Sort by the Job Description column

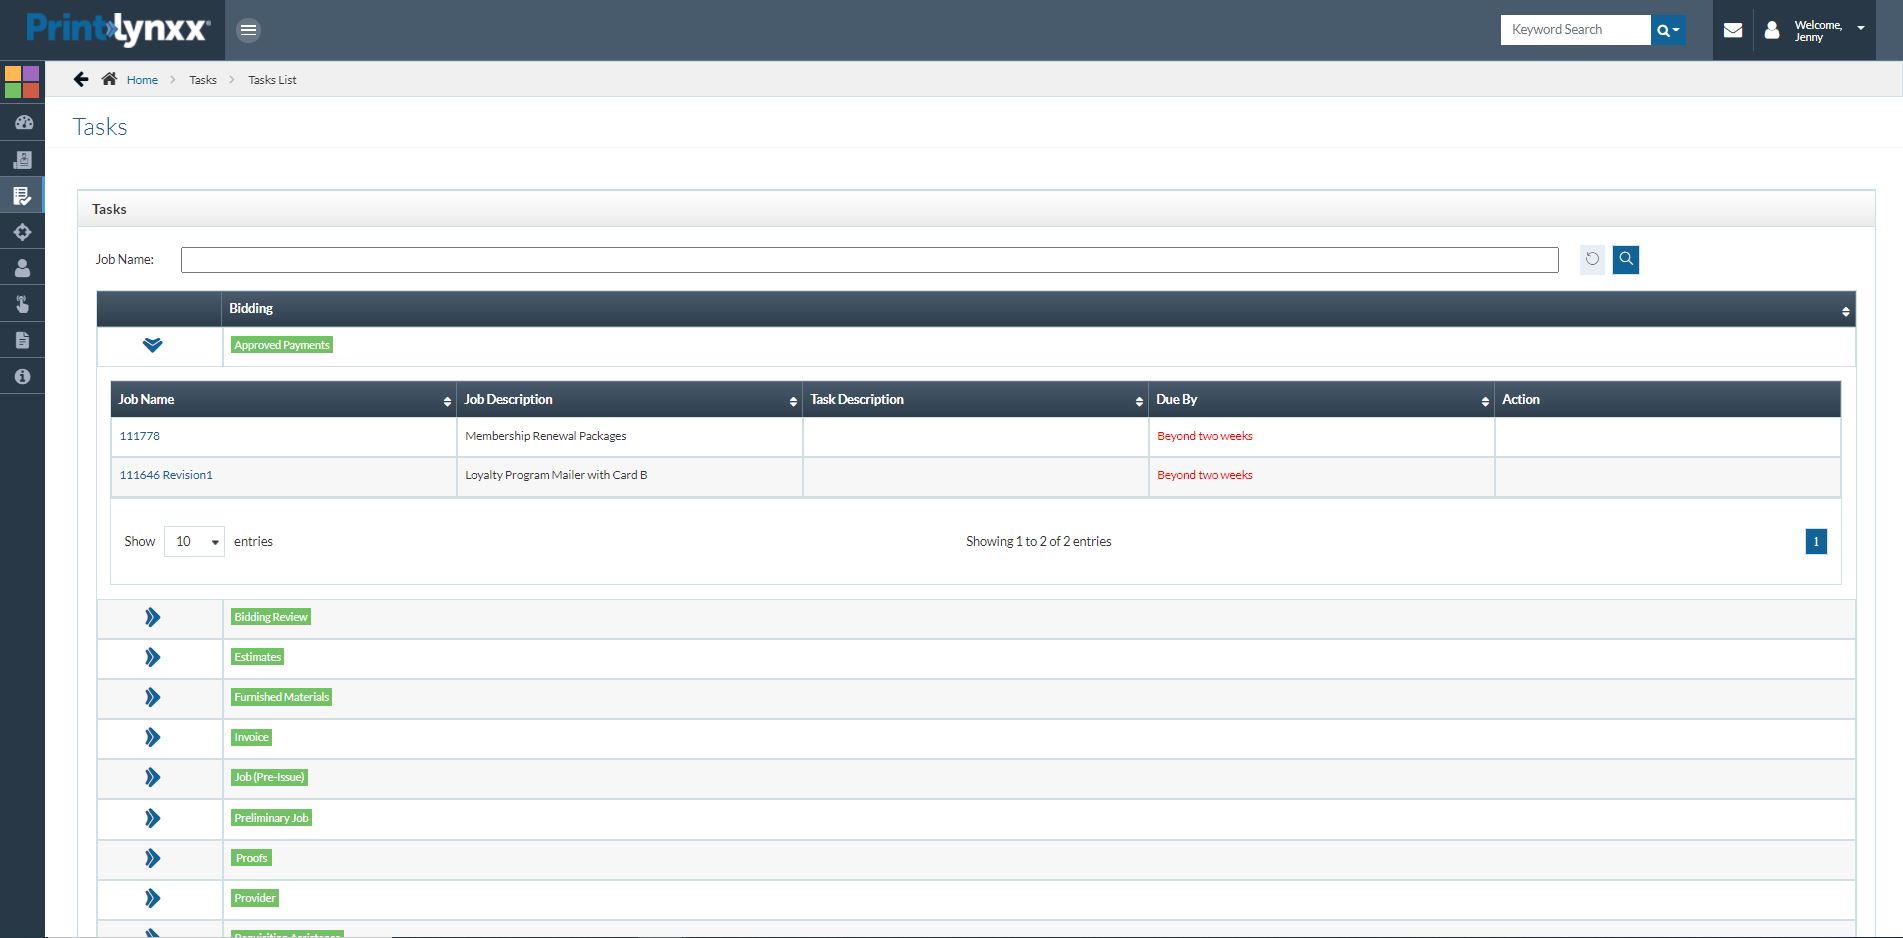point(793,401)
